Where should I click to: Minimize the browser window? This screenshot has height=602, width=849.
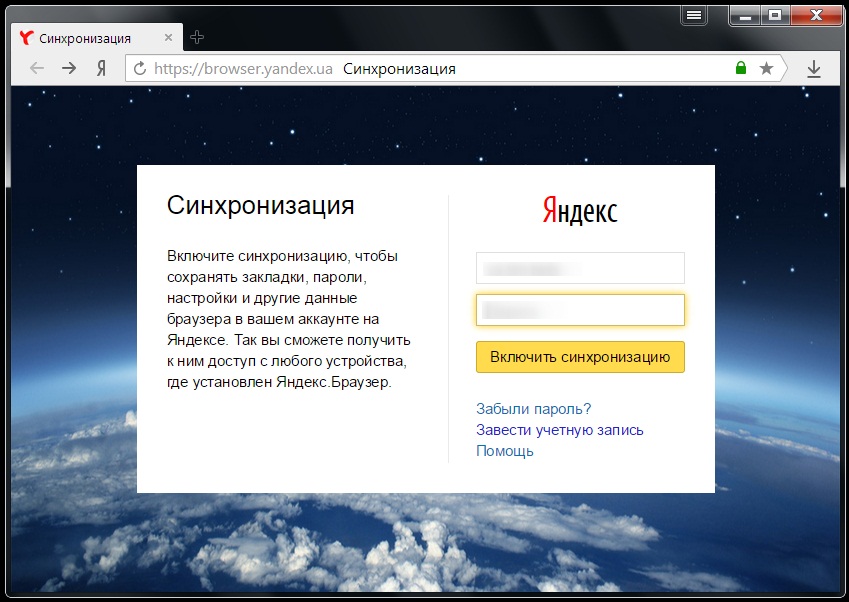746,16
